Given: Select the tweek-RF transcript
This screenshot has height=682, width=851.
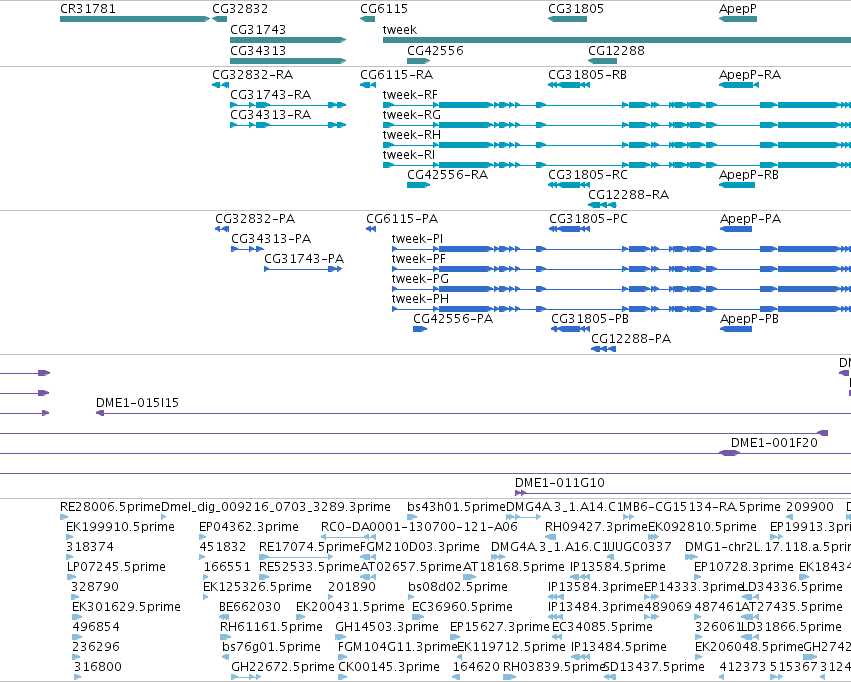Looking at the screenshot, I should click(617, 105).
